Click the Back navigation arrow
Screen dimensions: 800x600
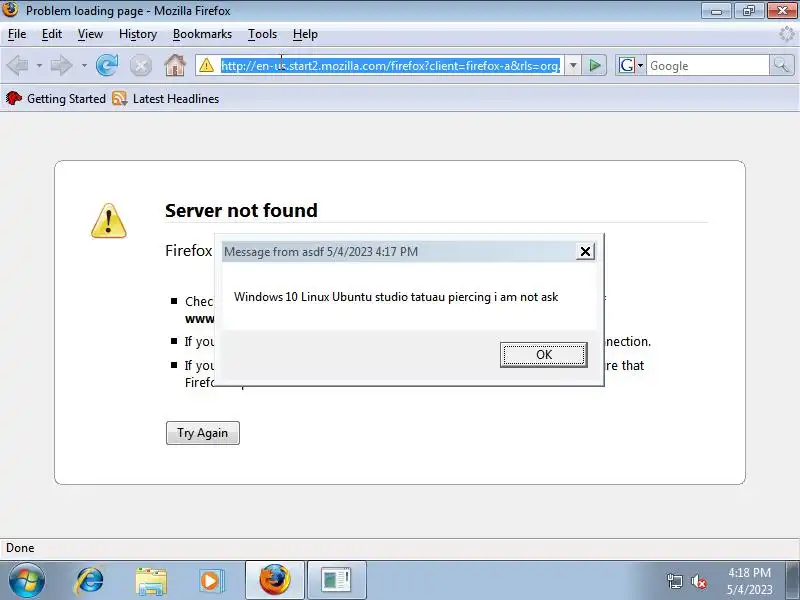point(18,65)
